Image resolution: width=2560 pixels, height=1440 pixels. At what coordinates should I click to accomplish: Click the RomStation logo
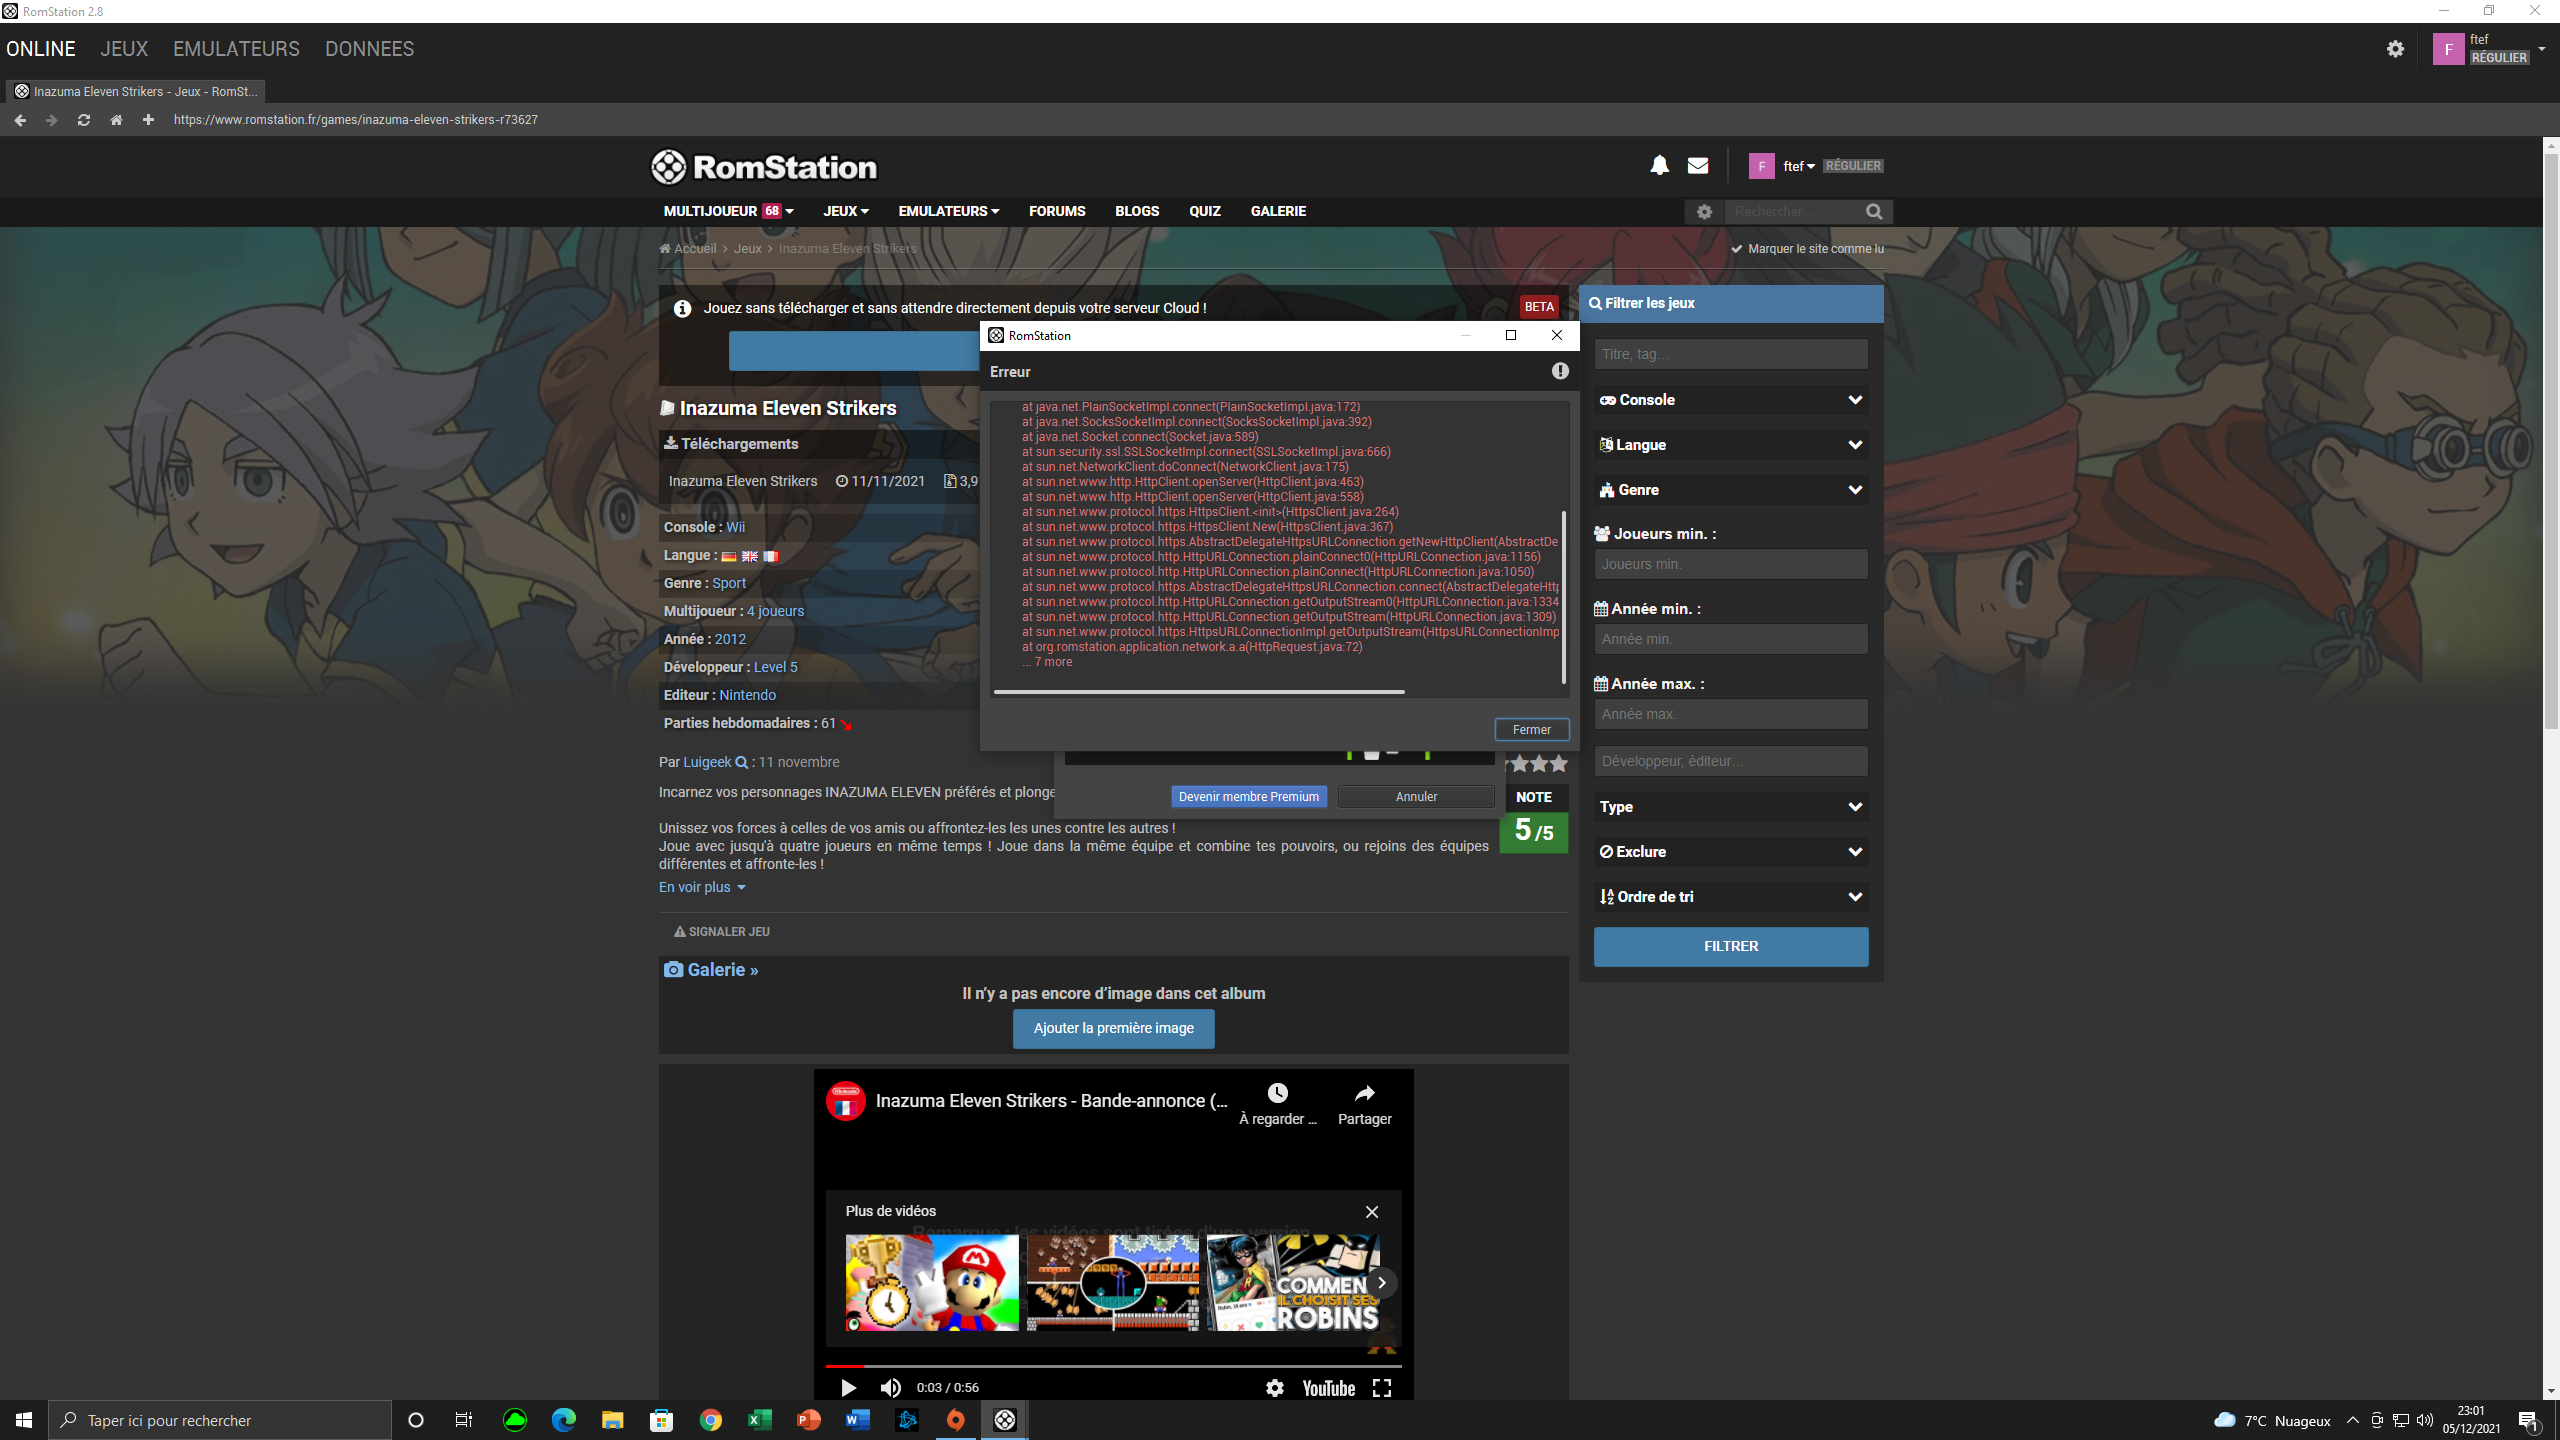pyautogui.click(x=764, y=167)
